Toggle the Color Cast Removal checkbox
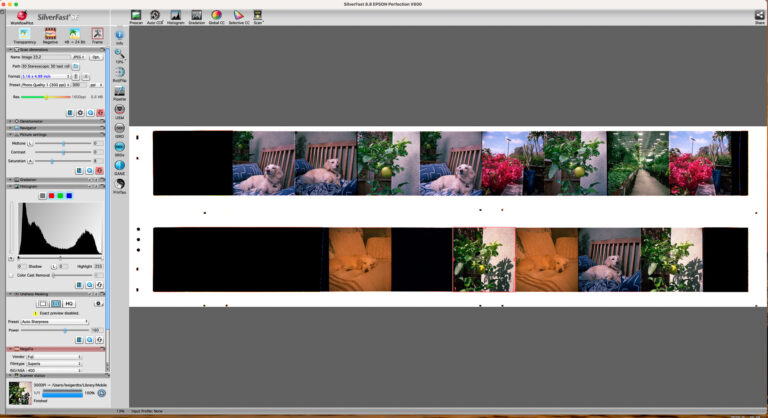The image size is (768, 418). click(x=12, y=275)
